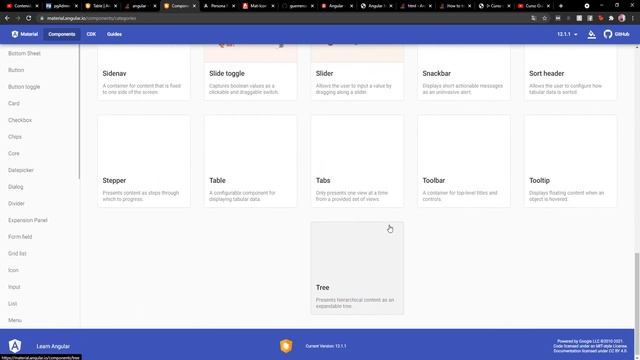Reload the page with refresh icon

tap(29, 18)
